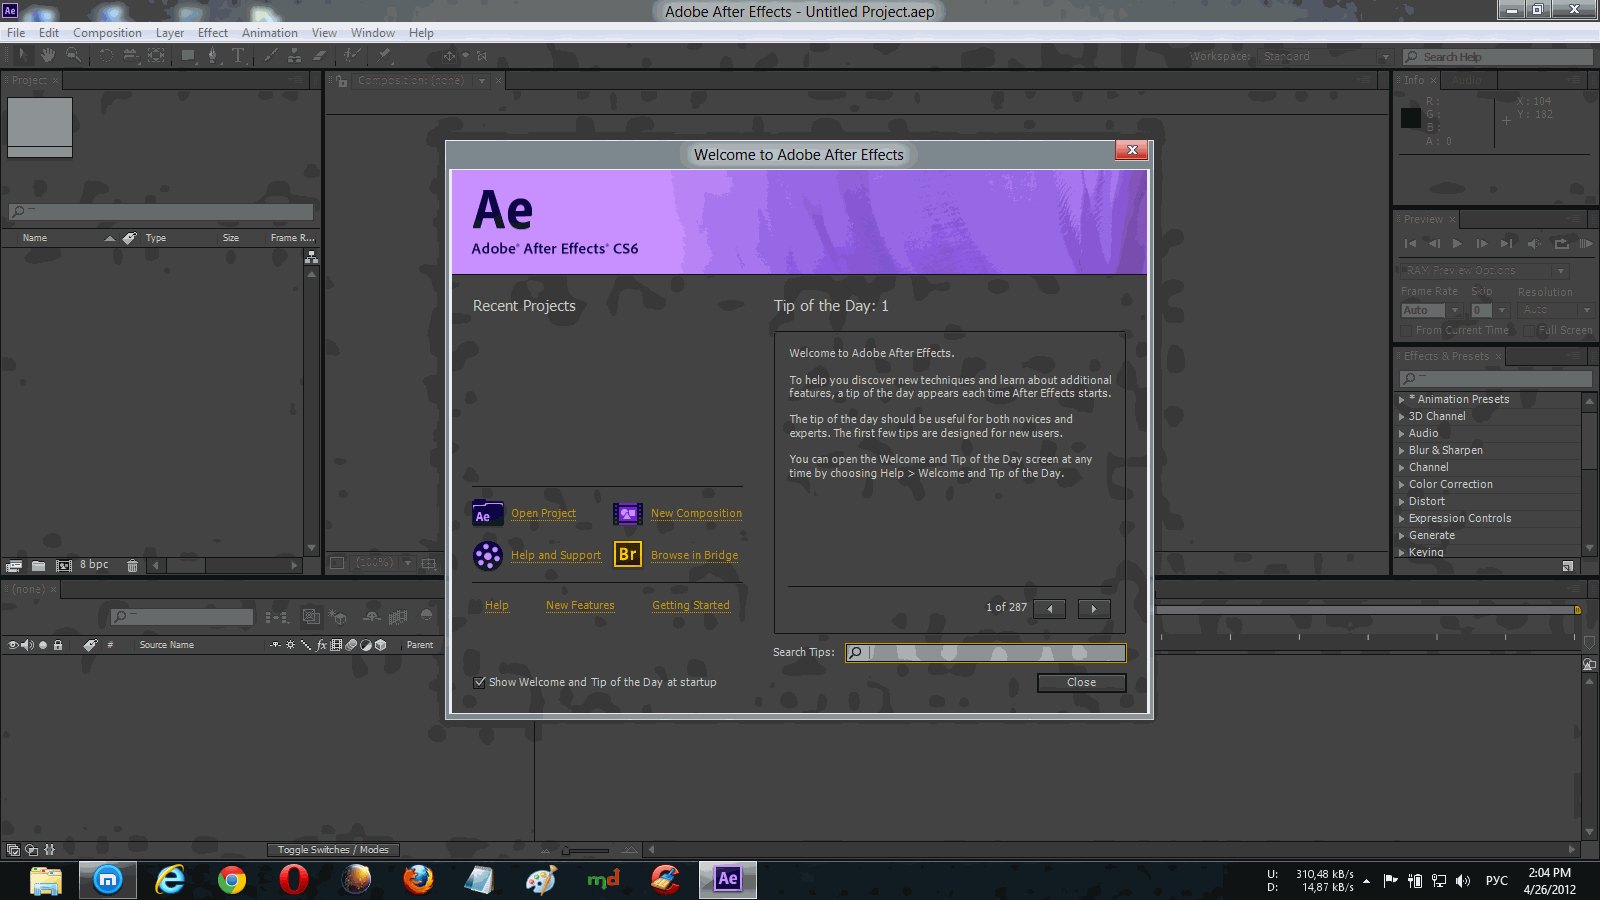Click the timeline lock column switch

pos(58,645)
